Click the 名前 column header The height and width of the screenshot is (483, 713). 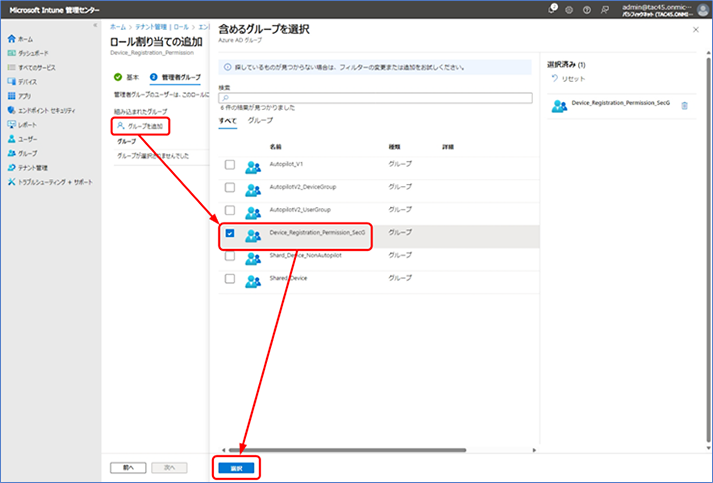tap(276, 147)
